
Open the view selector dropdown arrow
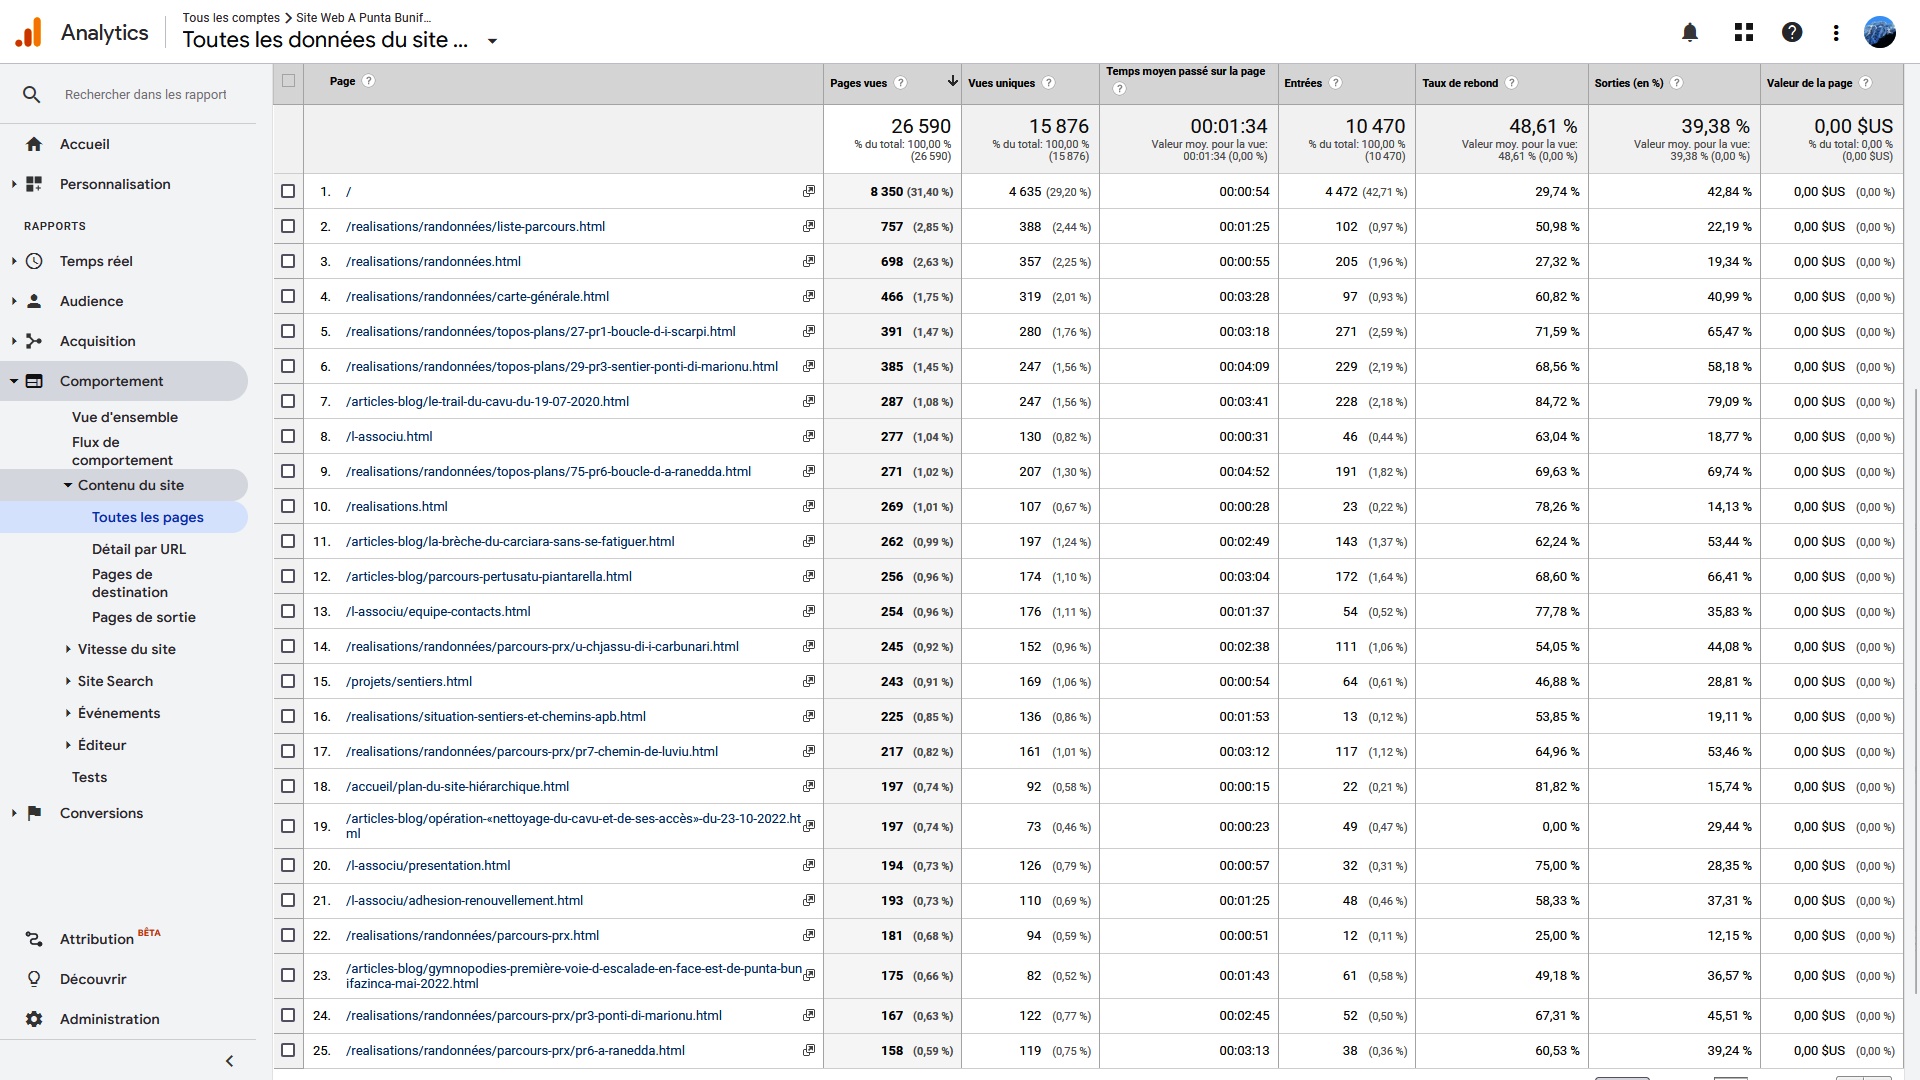492,41
